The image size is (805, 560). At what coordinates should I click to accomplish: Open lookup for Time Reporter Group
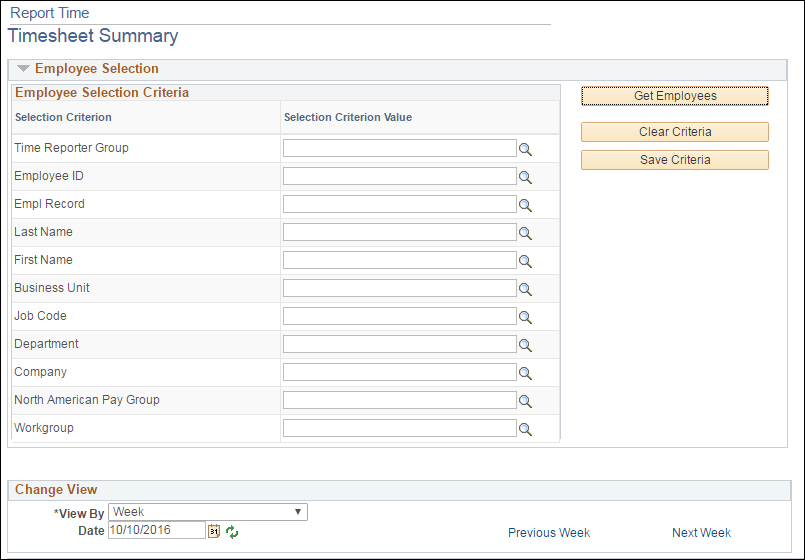tap(525, 149)
